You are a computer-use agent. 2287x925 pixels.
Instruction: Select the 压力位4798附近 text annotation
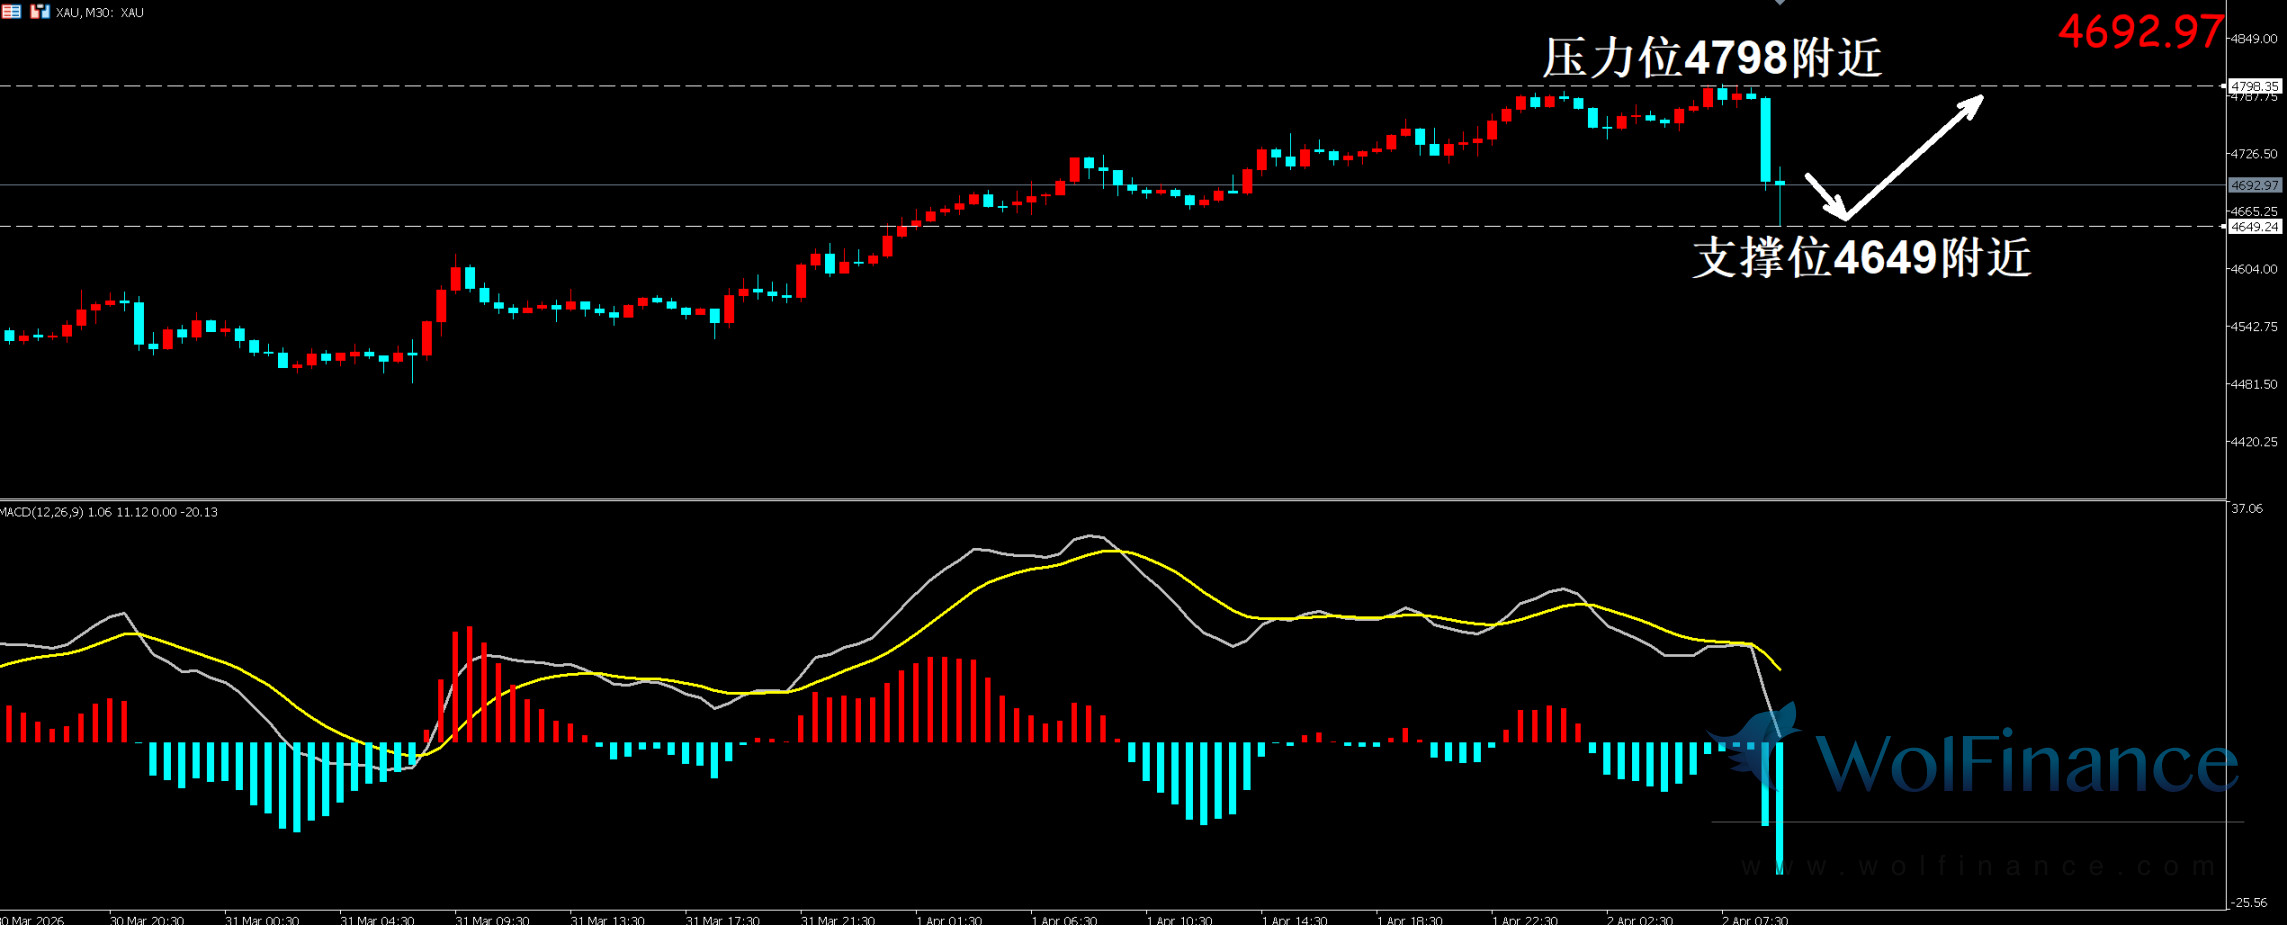point(1711,58)
